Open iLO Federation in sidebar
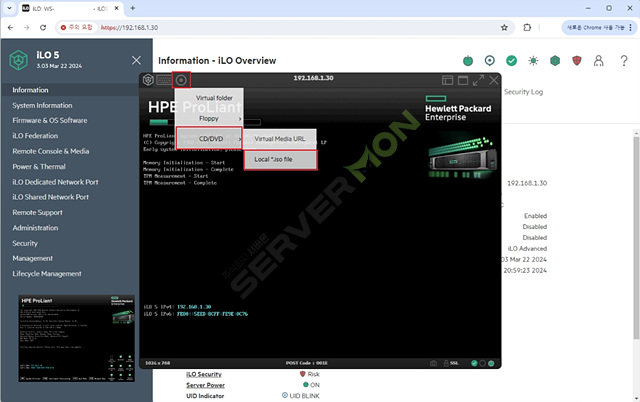The height and width of the screenshot is (402, 640). pyautogui.click(x=35, y=135)
